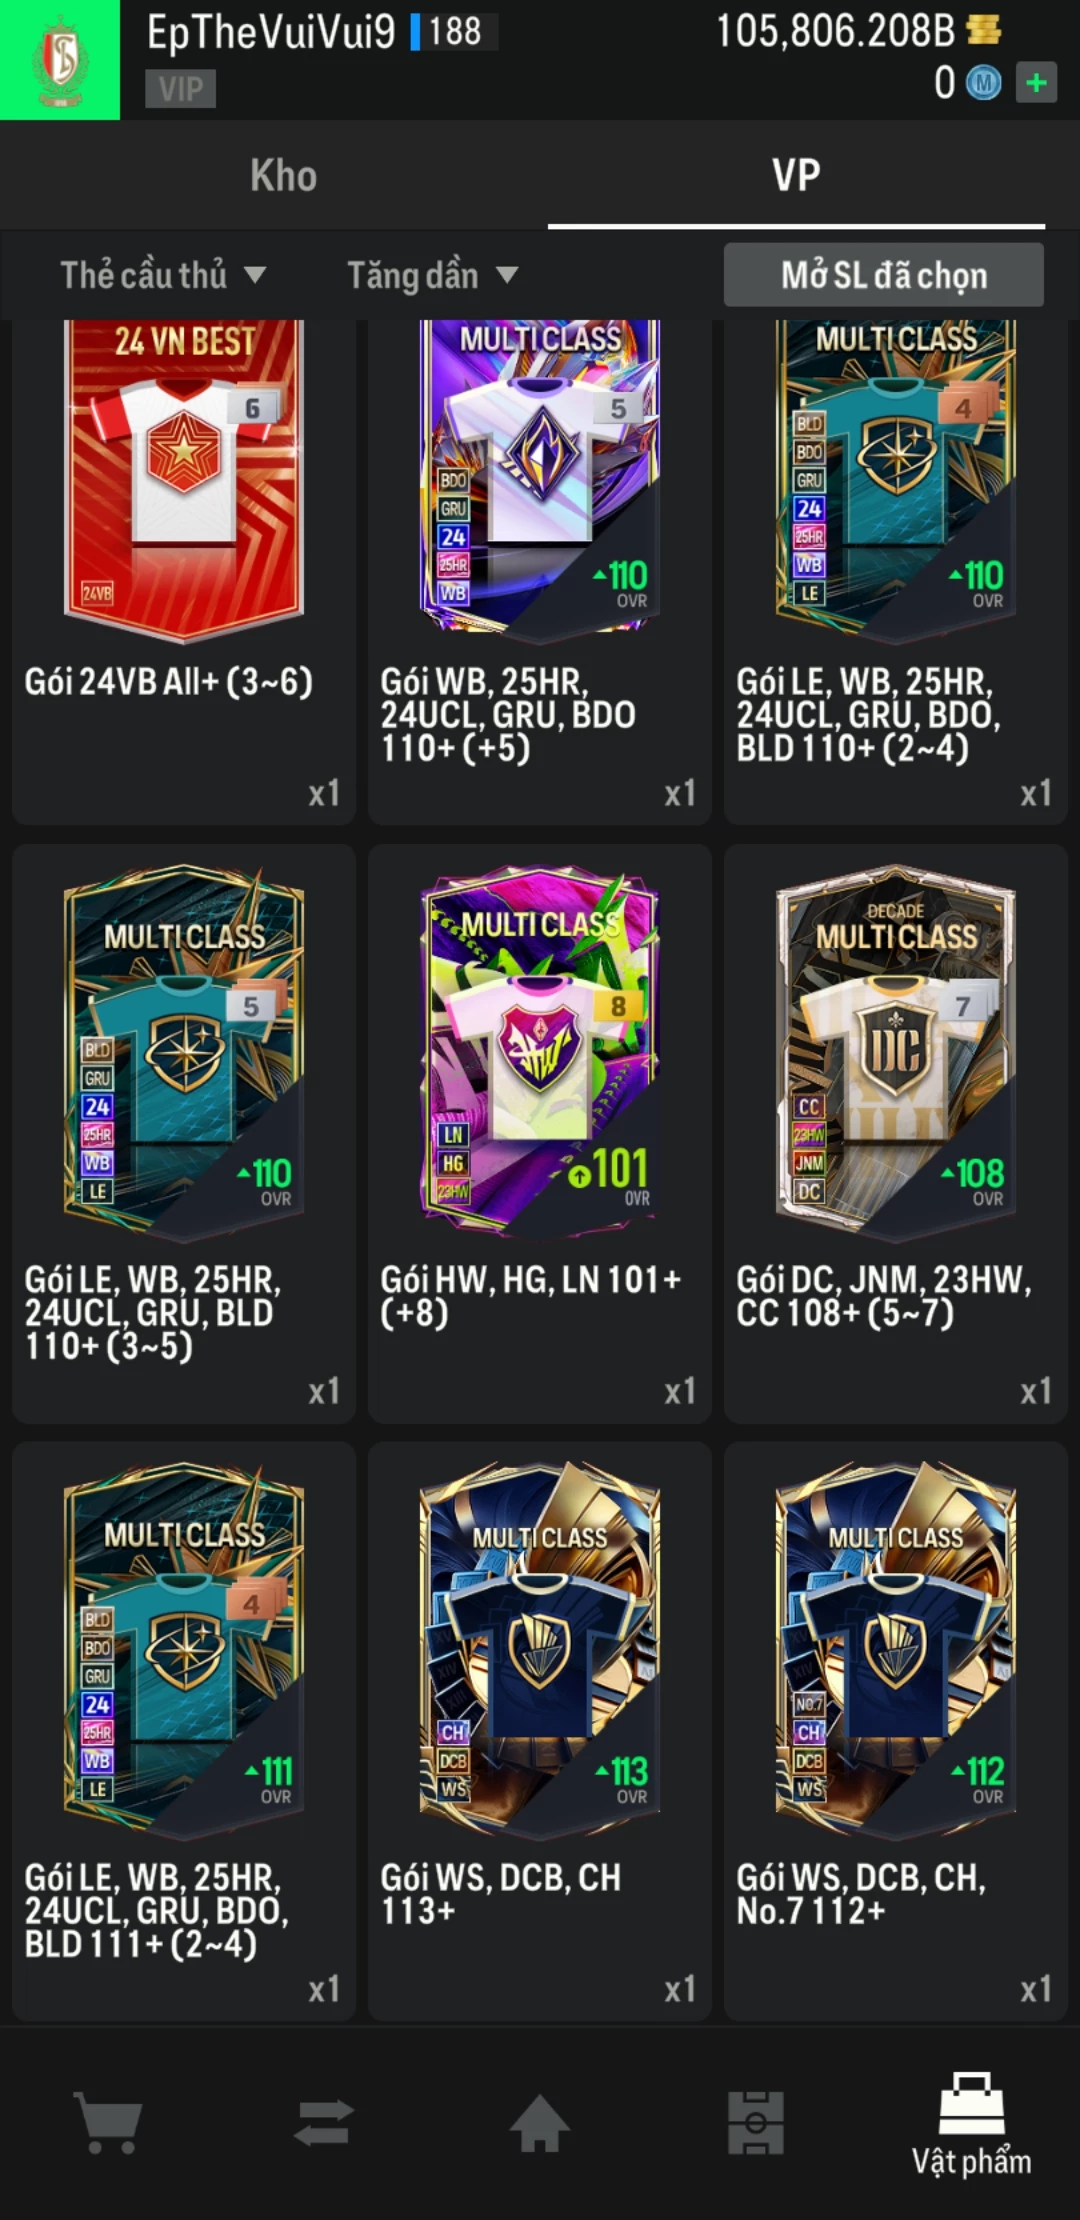
Task: Tap the gold coins balance icon
Action: (x=984, y=31)
